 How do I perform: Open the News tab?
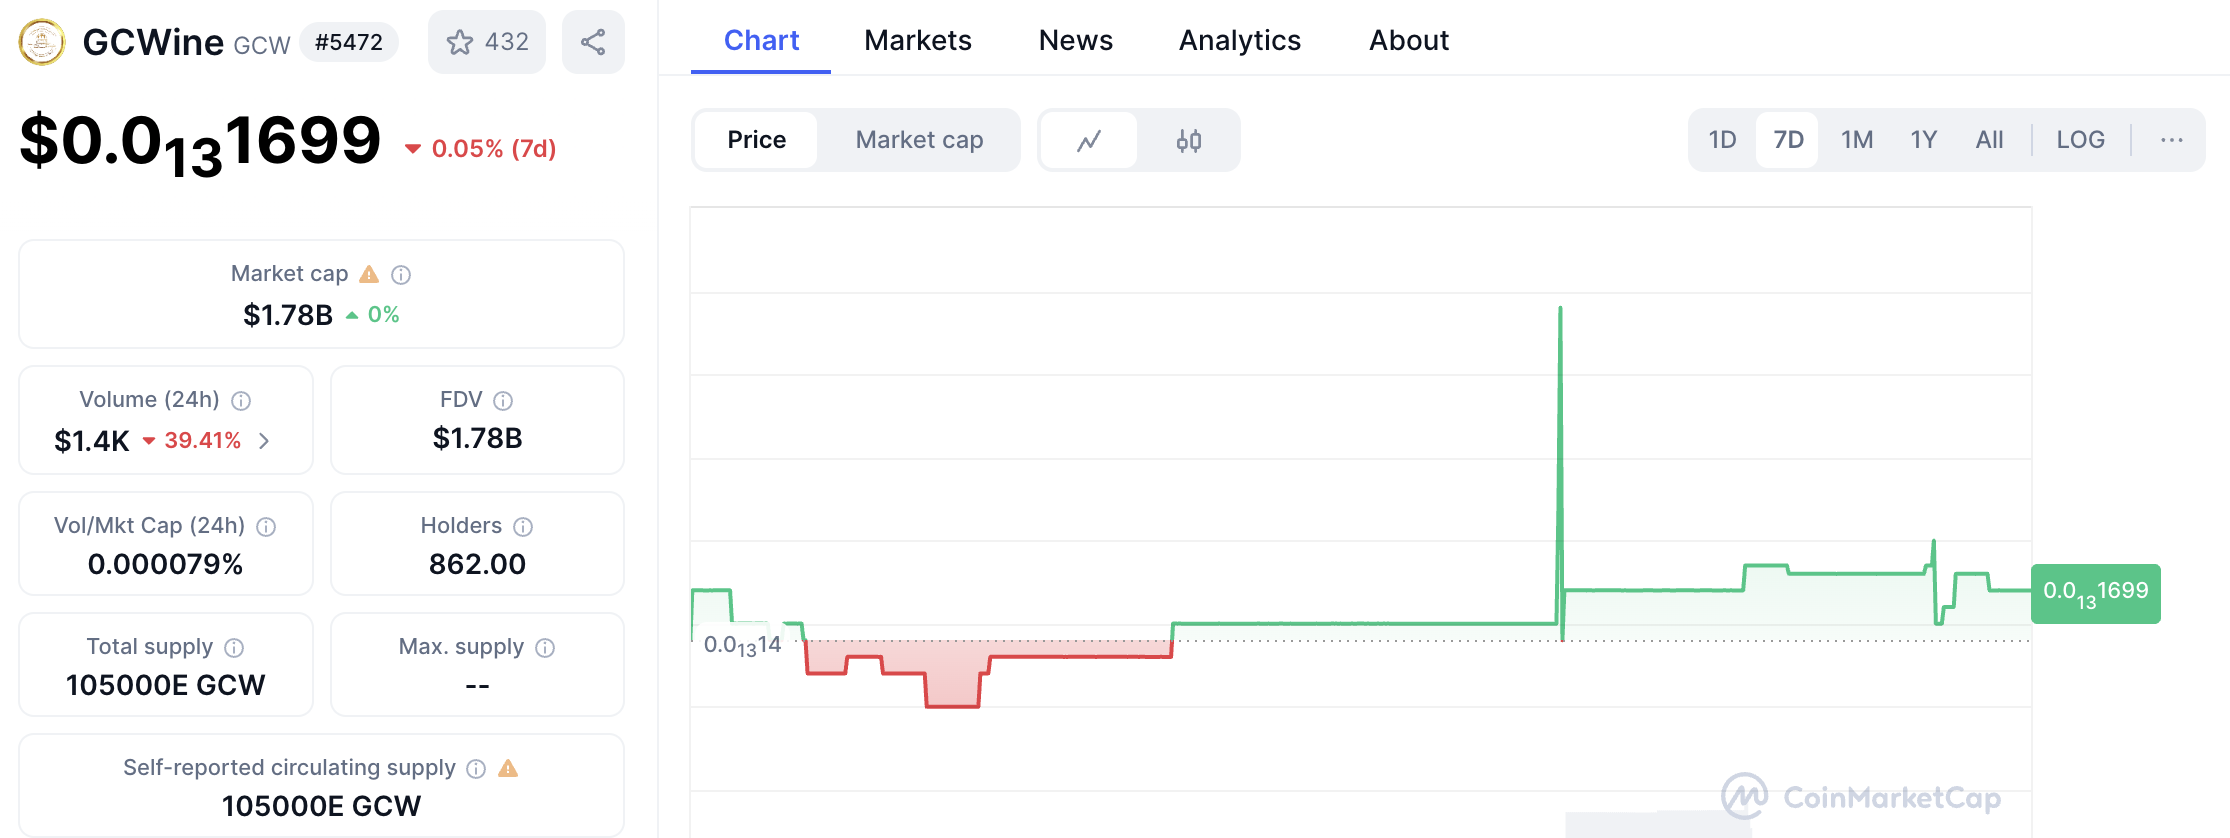pos(1076,40)
